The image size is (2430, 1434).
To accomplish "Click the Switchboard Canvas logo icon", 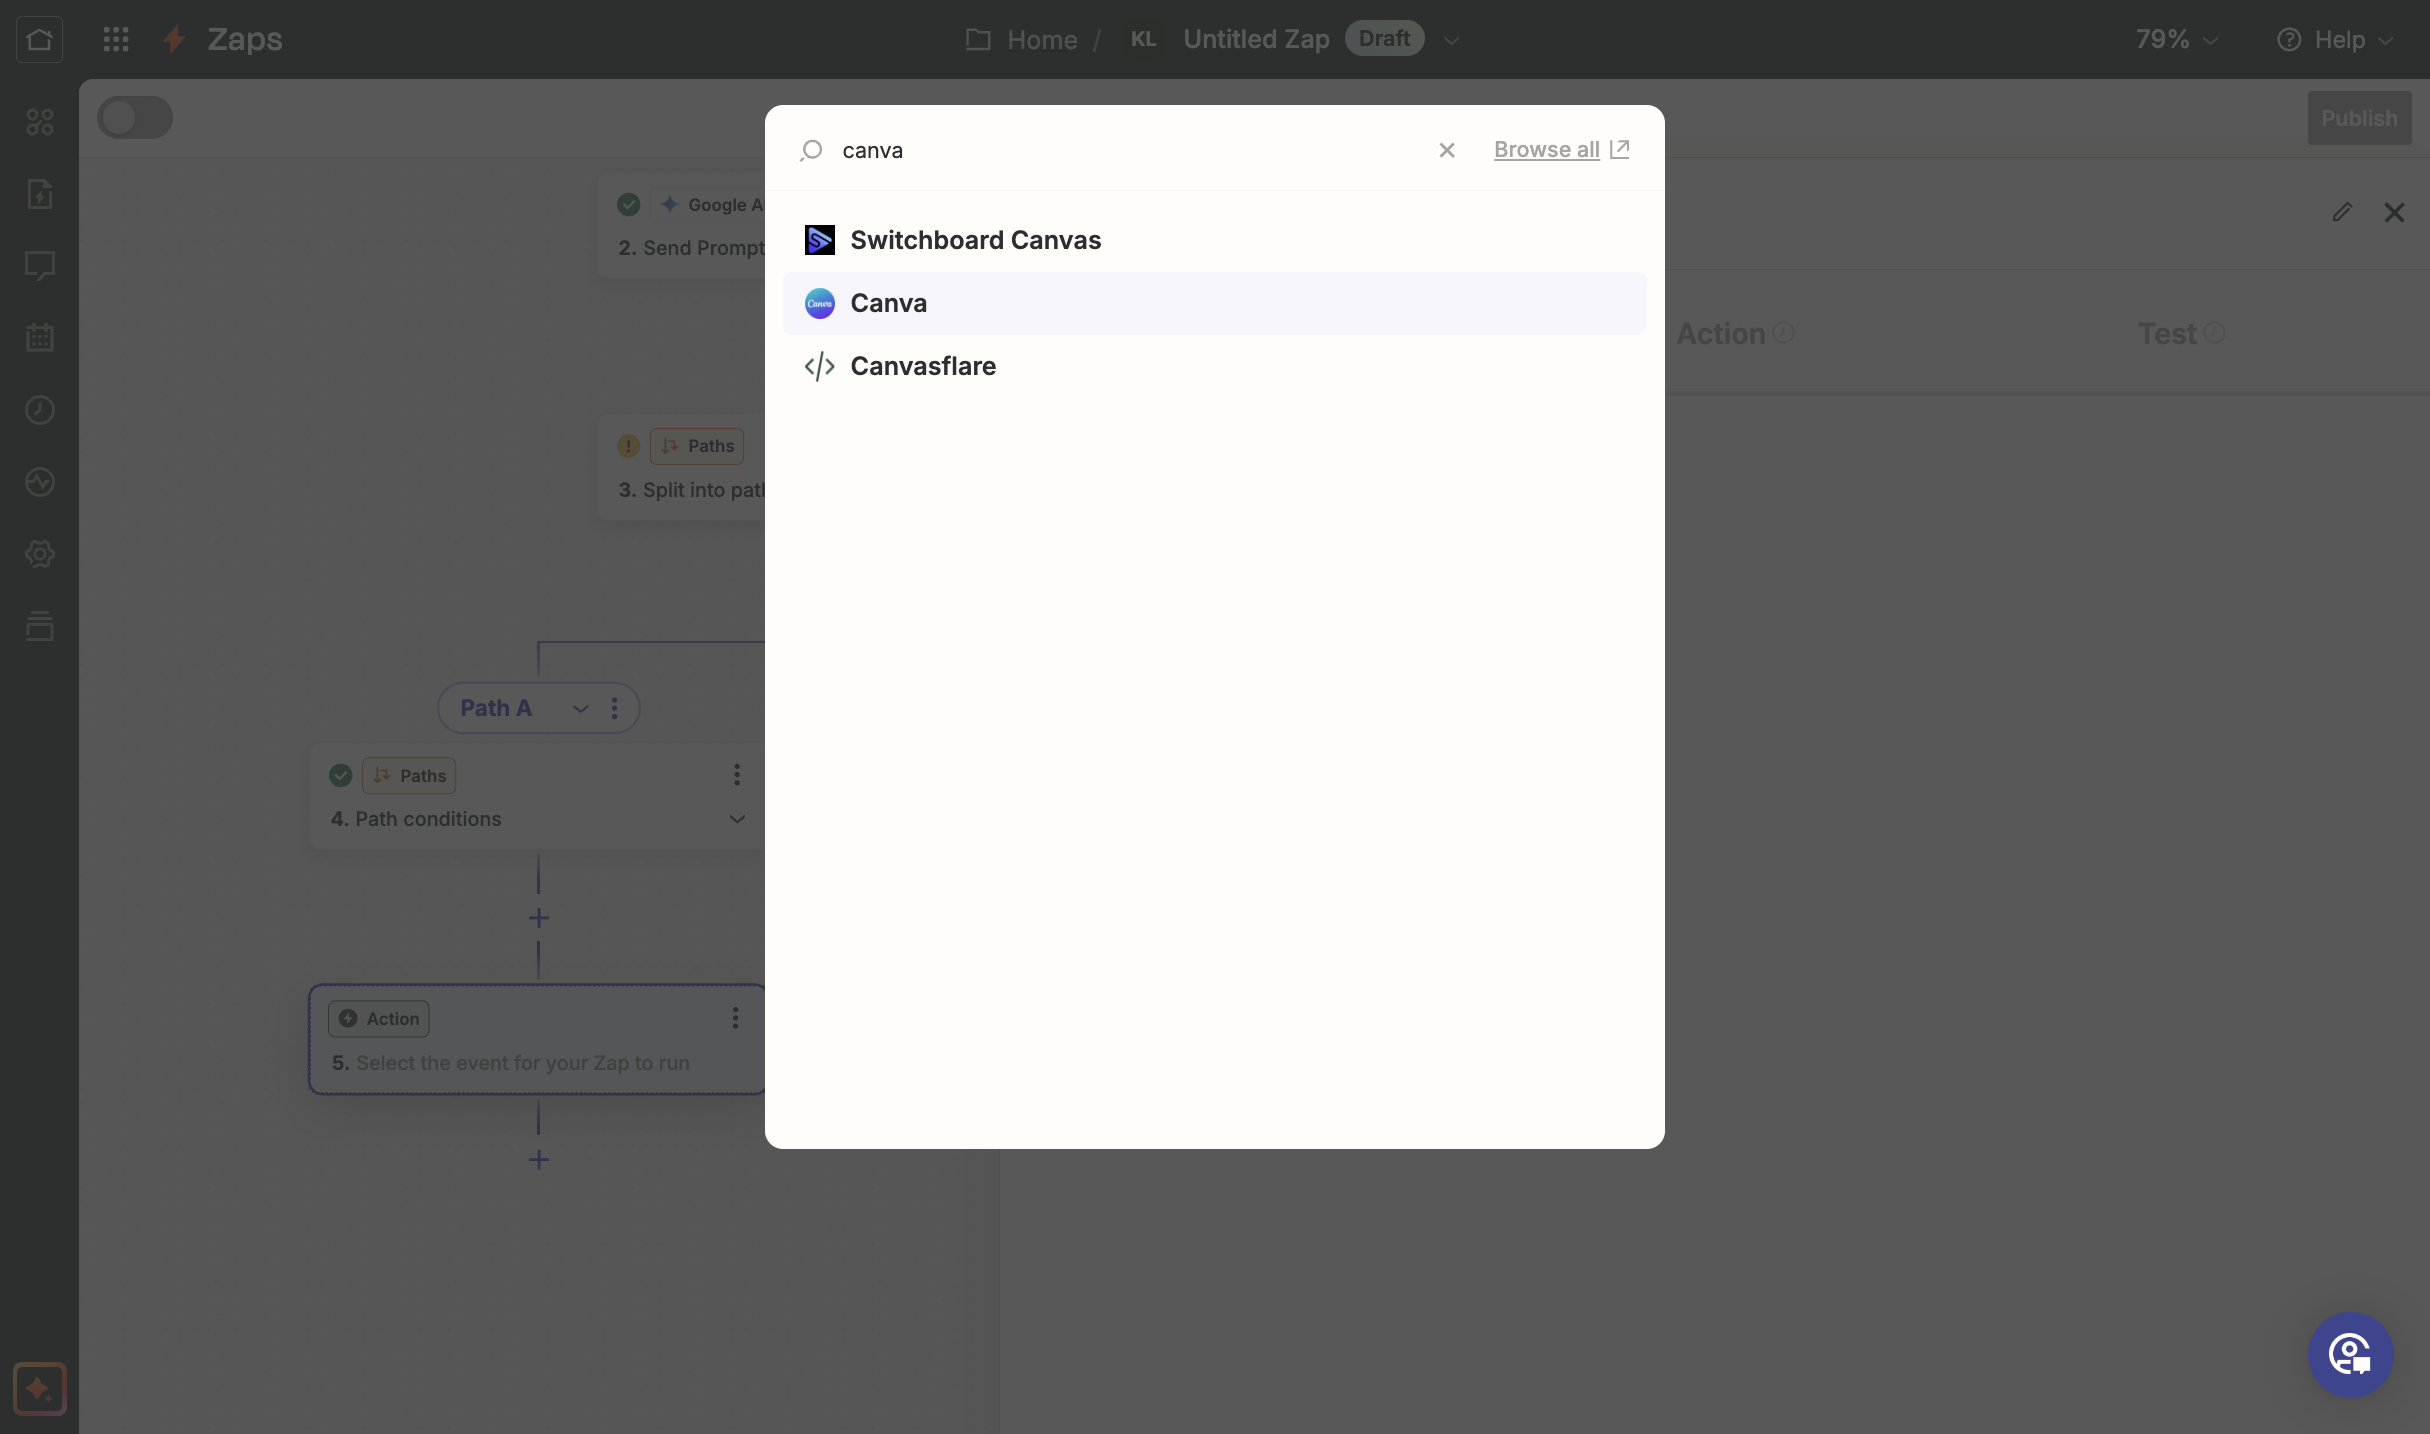I will (820, 240).
